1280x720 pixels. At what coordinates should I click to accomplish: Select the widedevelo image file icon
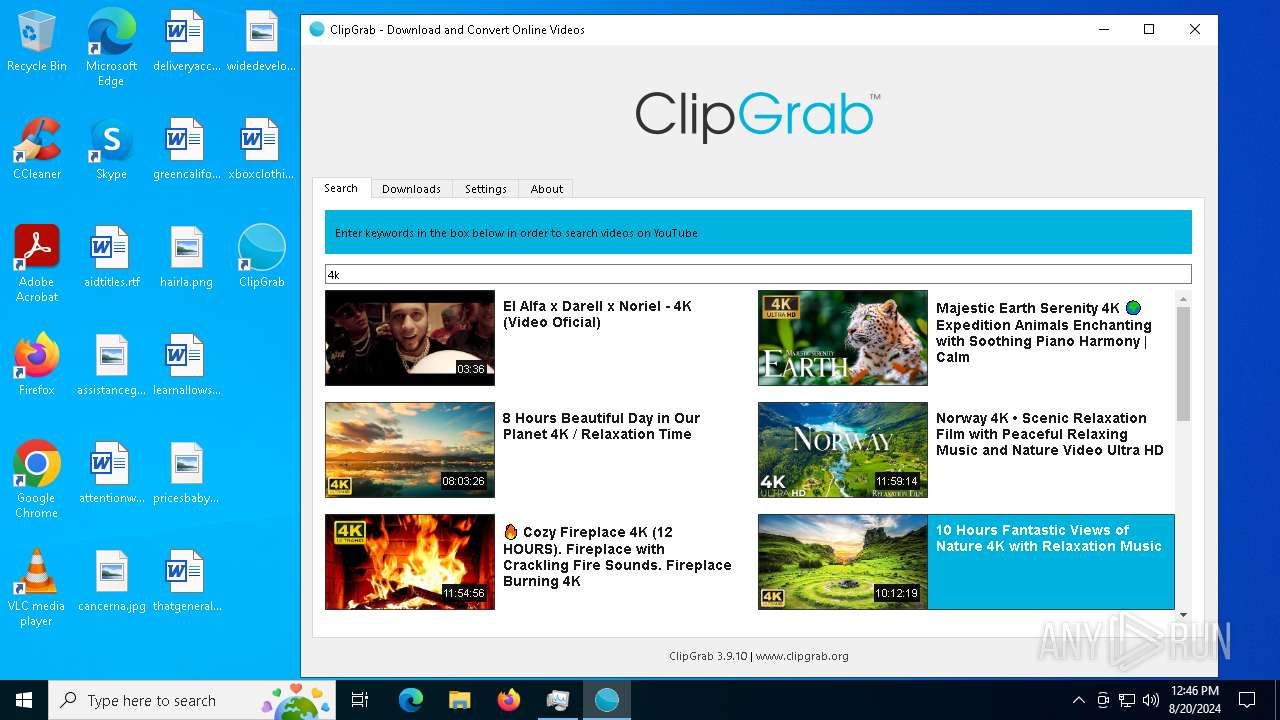[x=261, y=41]
